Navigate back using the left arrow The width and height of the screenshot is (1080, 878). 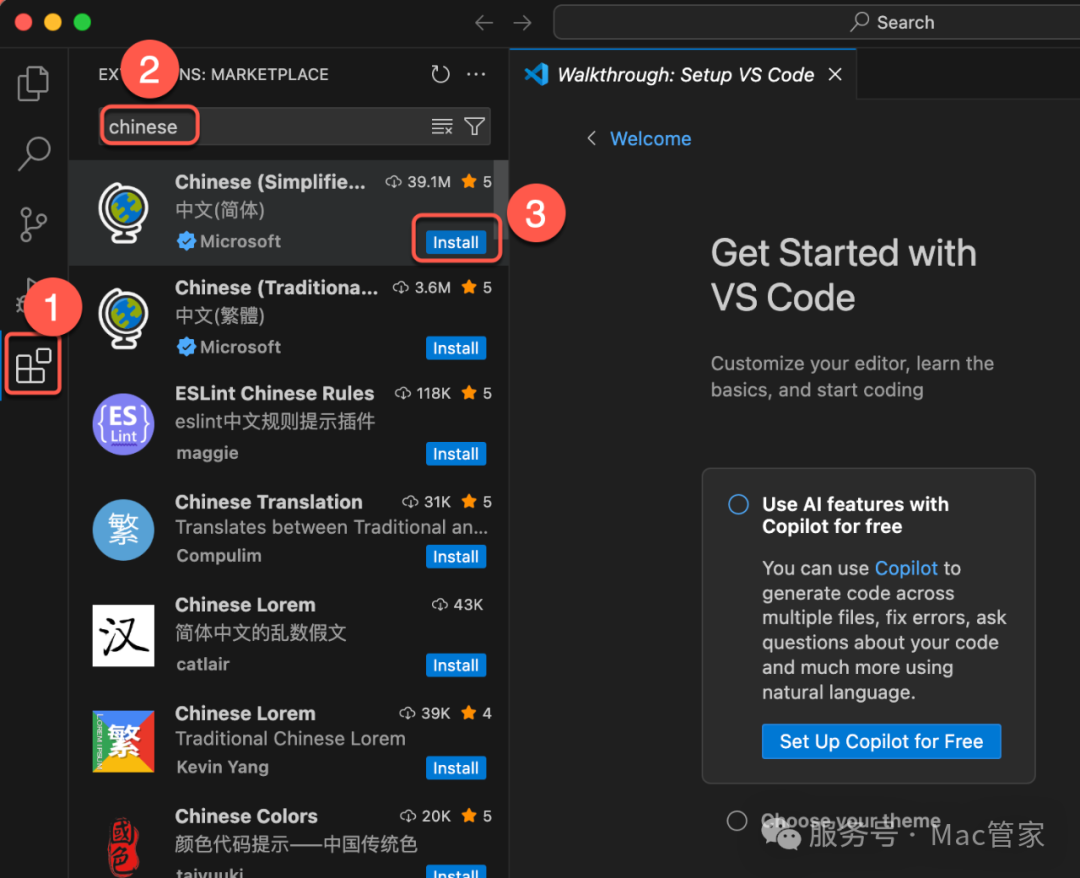484,23
